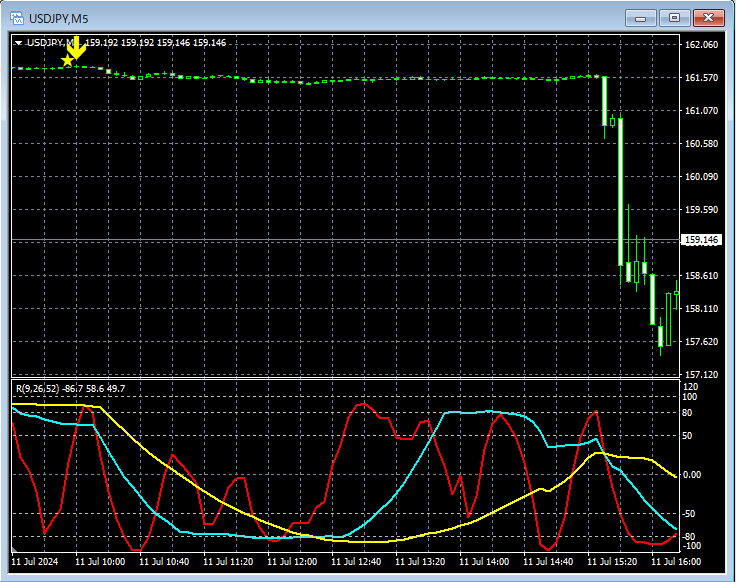Click the indicator scale value 0.00
This screenshot has height=582, width=737.
(692, 475)
